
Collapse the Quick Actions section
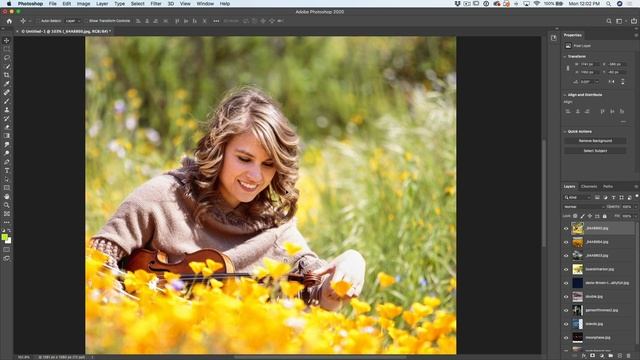pos(565,131)
